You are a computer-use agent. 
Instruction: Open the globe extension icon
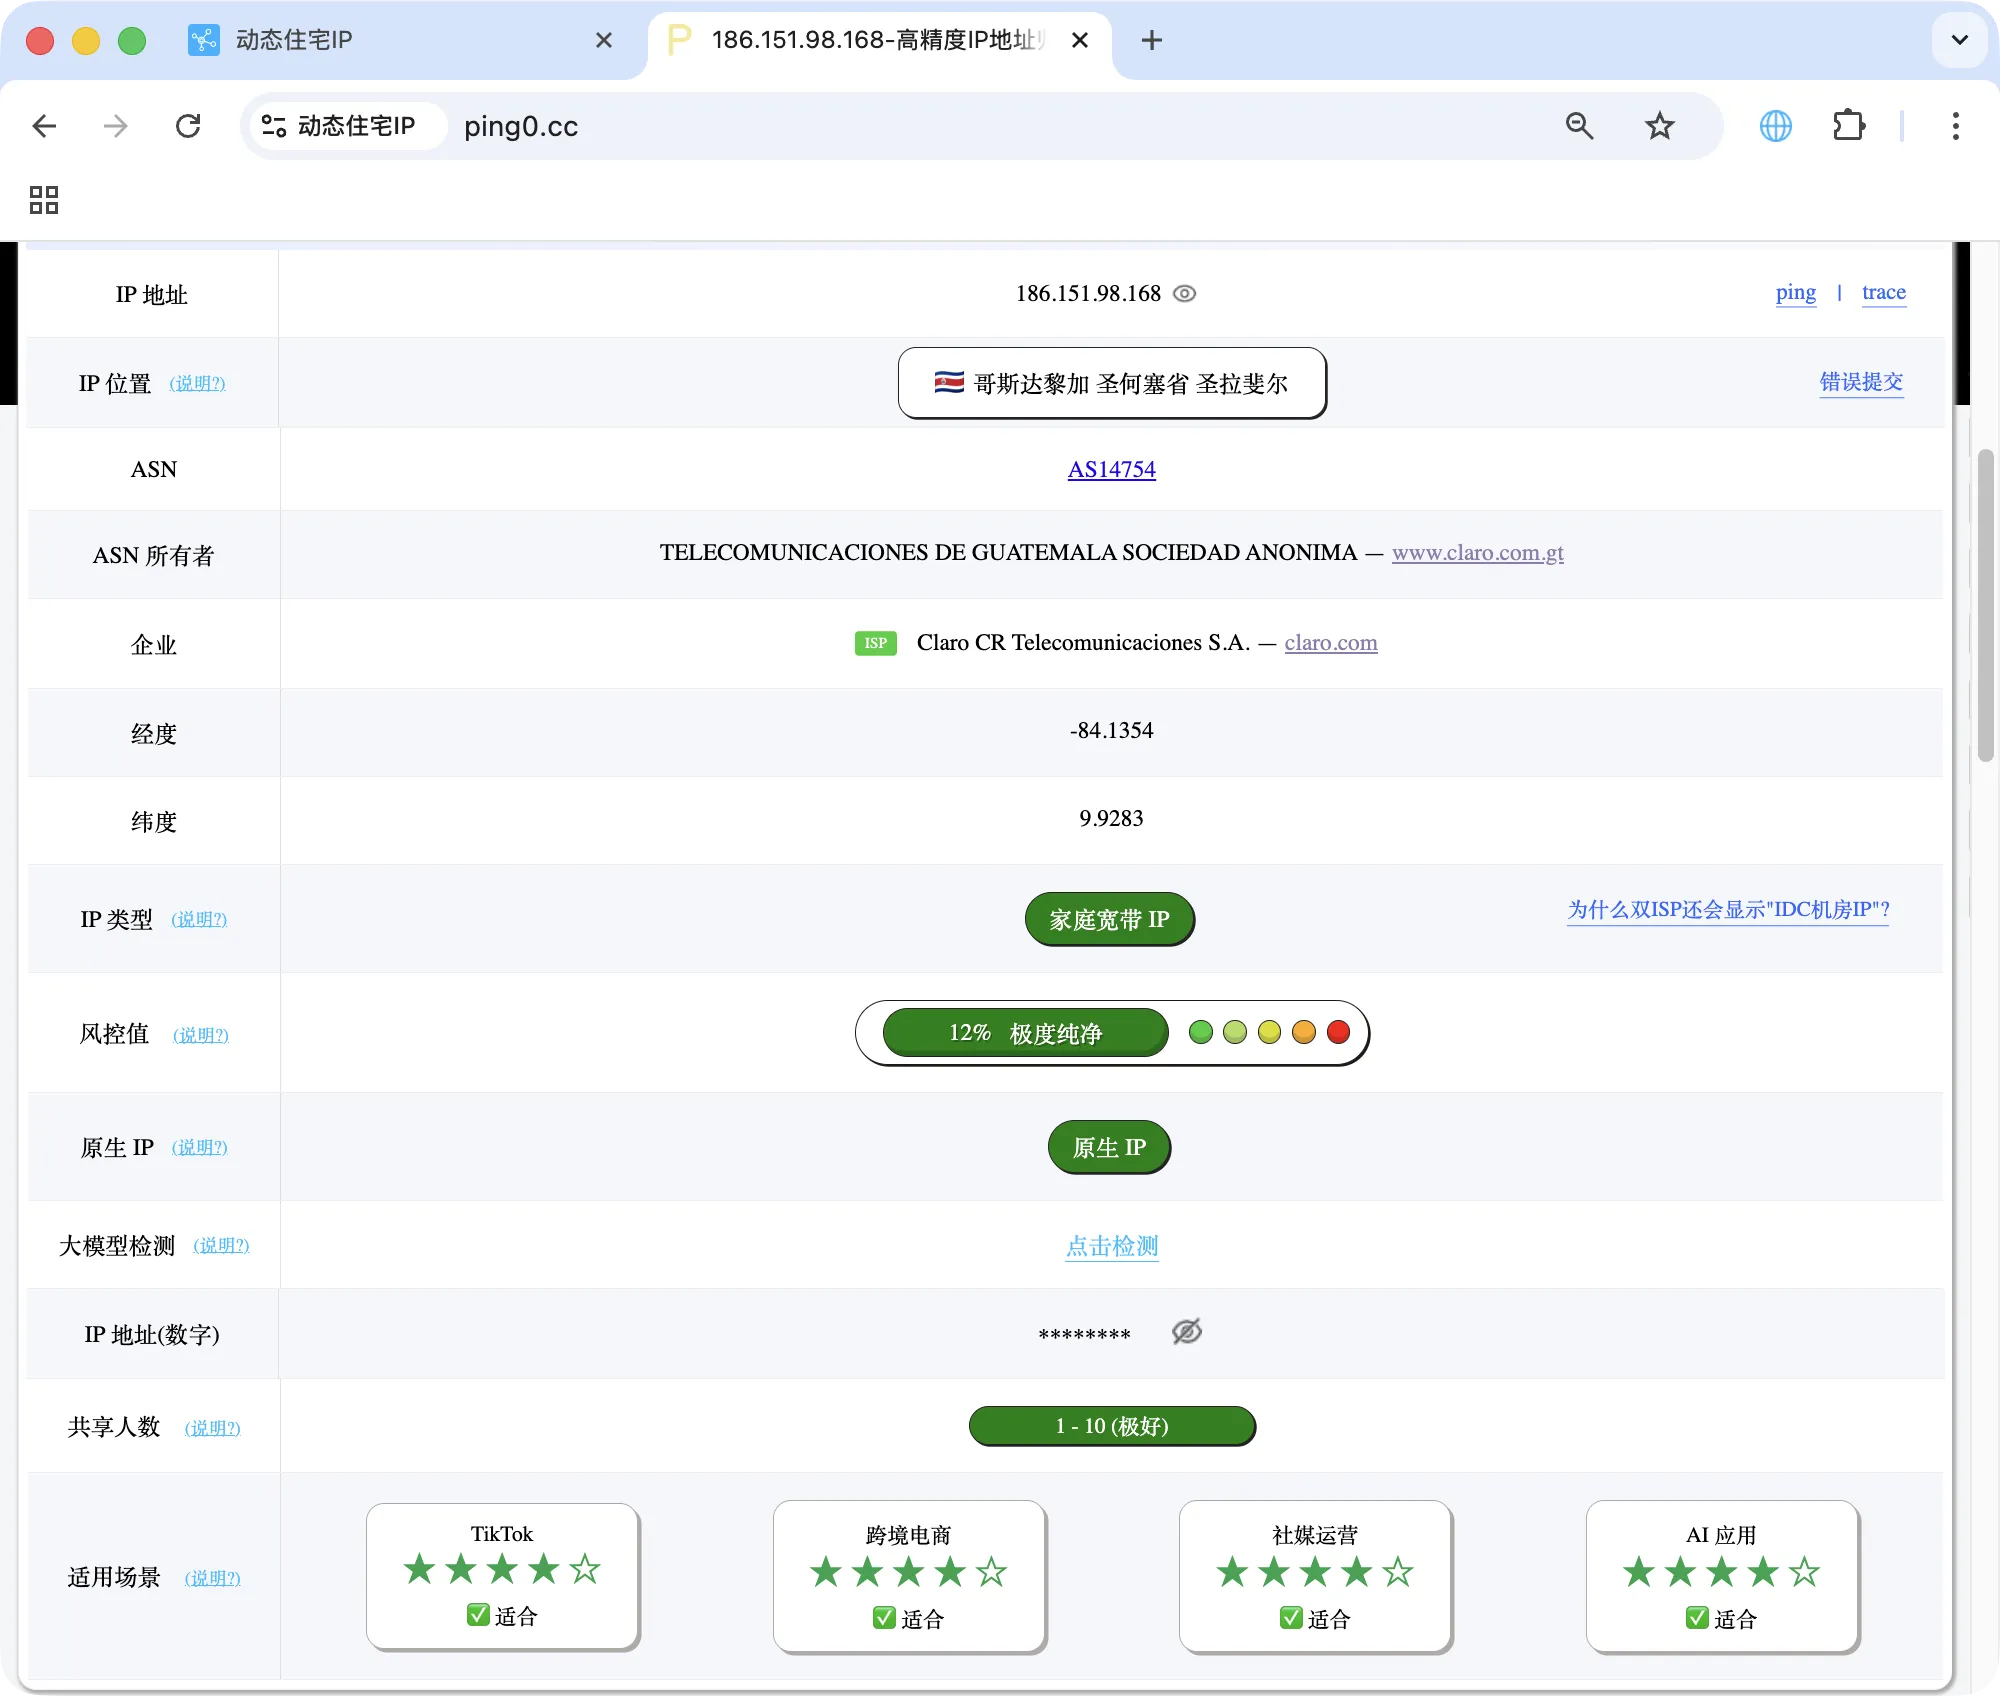click(1775, 126)
